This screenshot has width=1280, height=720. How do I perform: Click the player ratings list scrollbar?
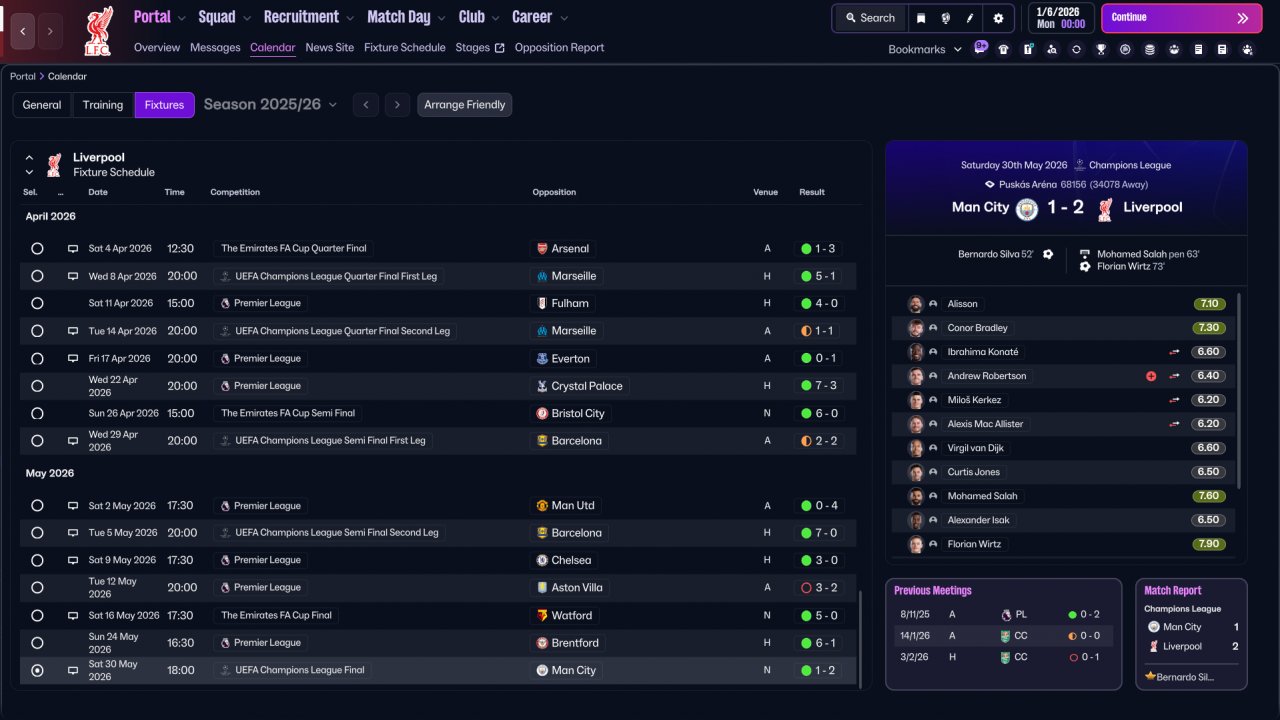[x=1238, y=390]
